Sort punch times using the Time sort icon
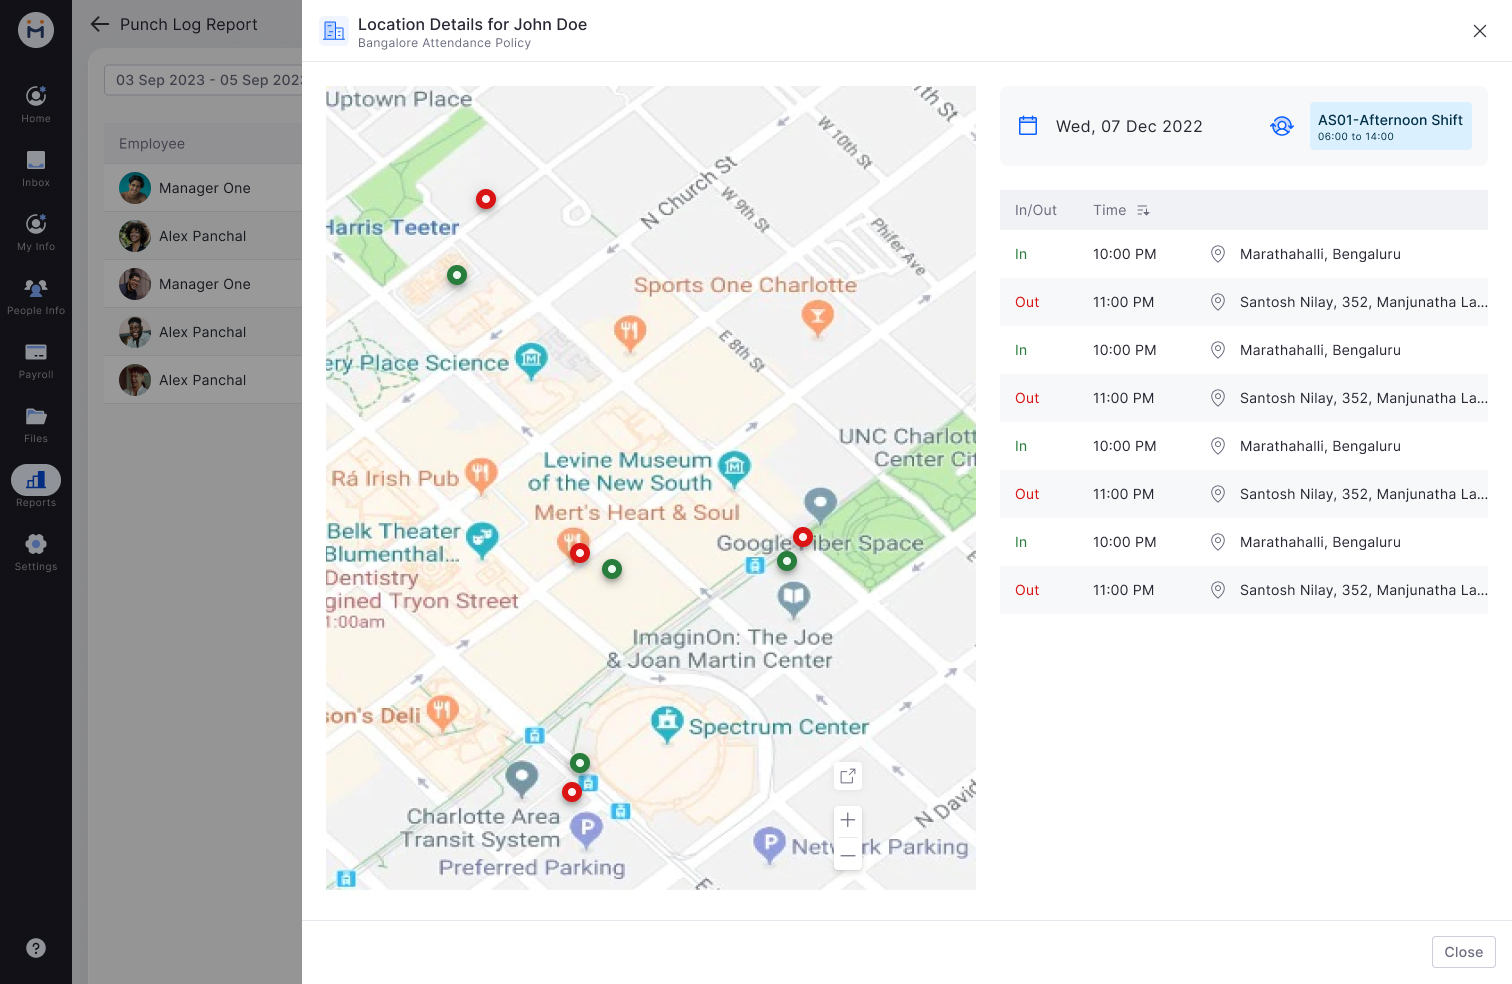Image resolution: width=1512 pixels, height=984 pixels. (x=1143, y=210)
